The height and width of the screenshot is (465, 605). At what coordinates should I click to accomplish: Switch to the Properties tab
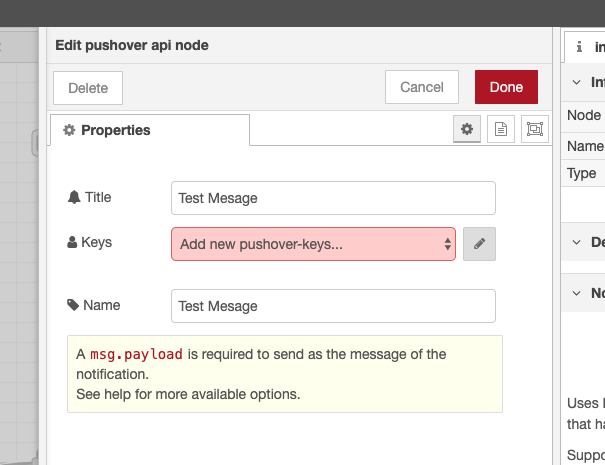click(149, 131)
